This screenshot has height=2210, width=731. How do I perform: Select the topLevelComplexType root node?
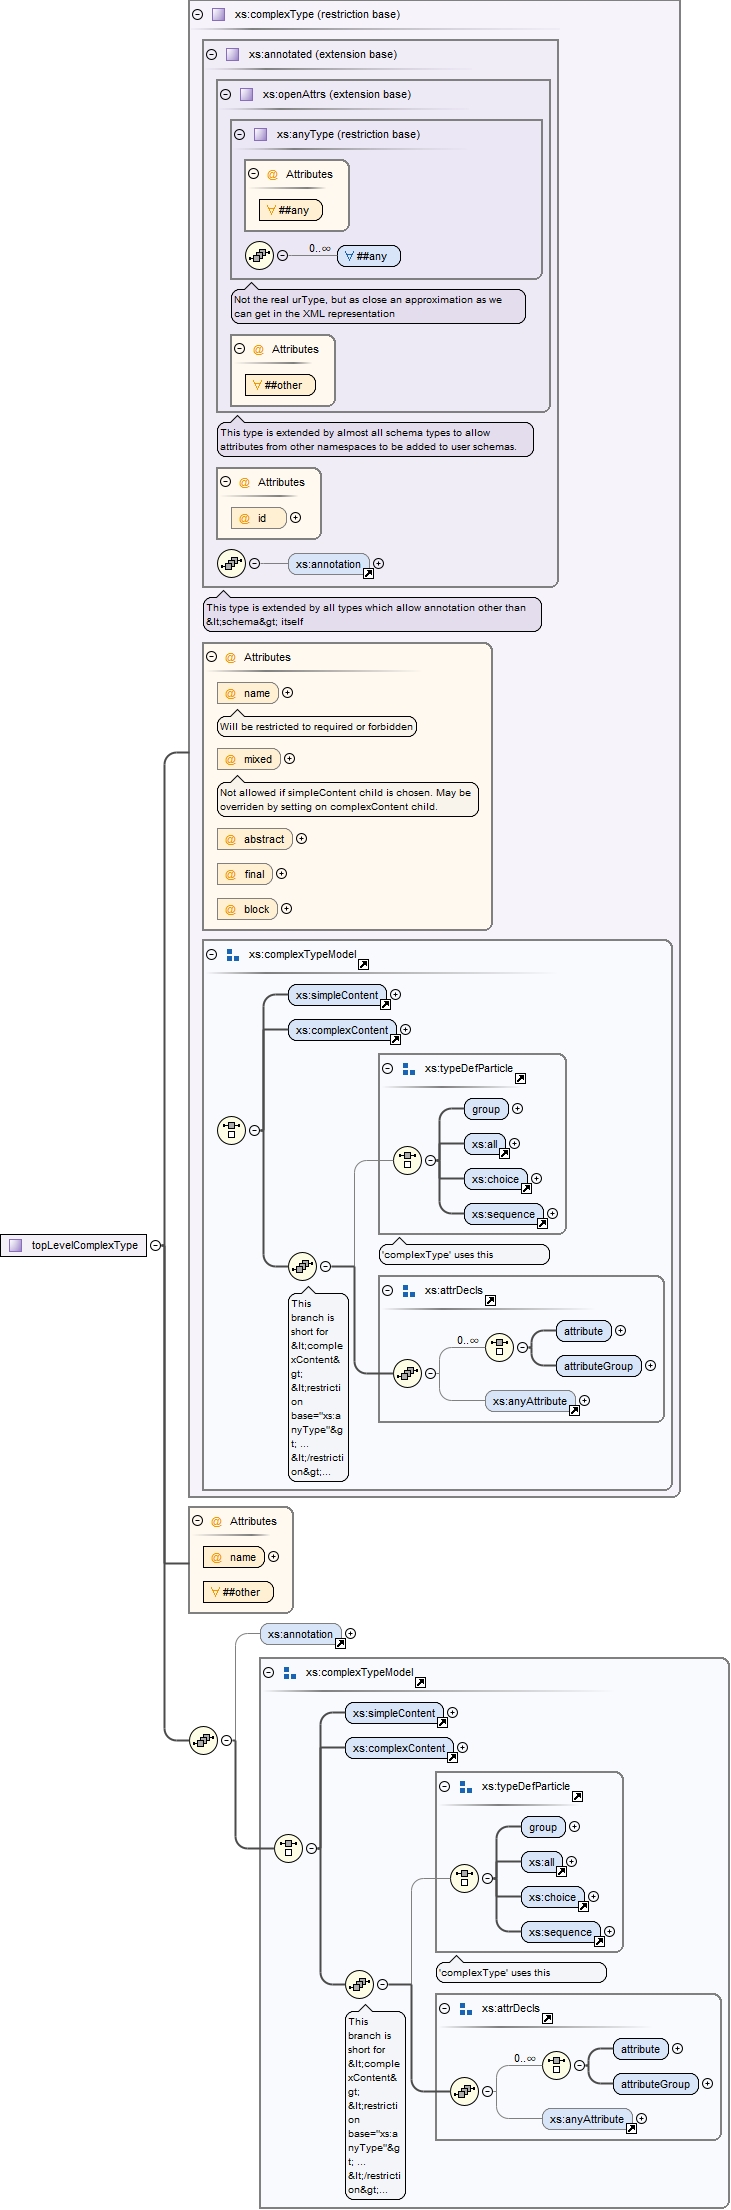pyautogui.click(x=74, y=1245)
